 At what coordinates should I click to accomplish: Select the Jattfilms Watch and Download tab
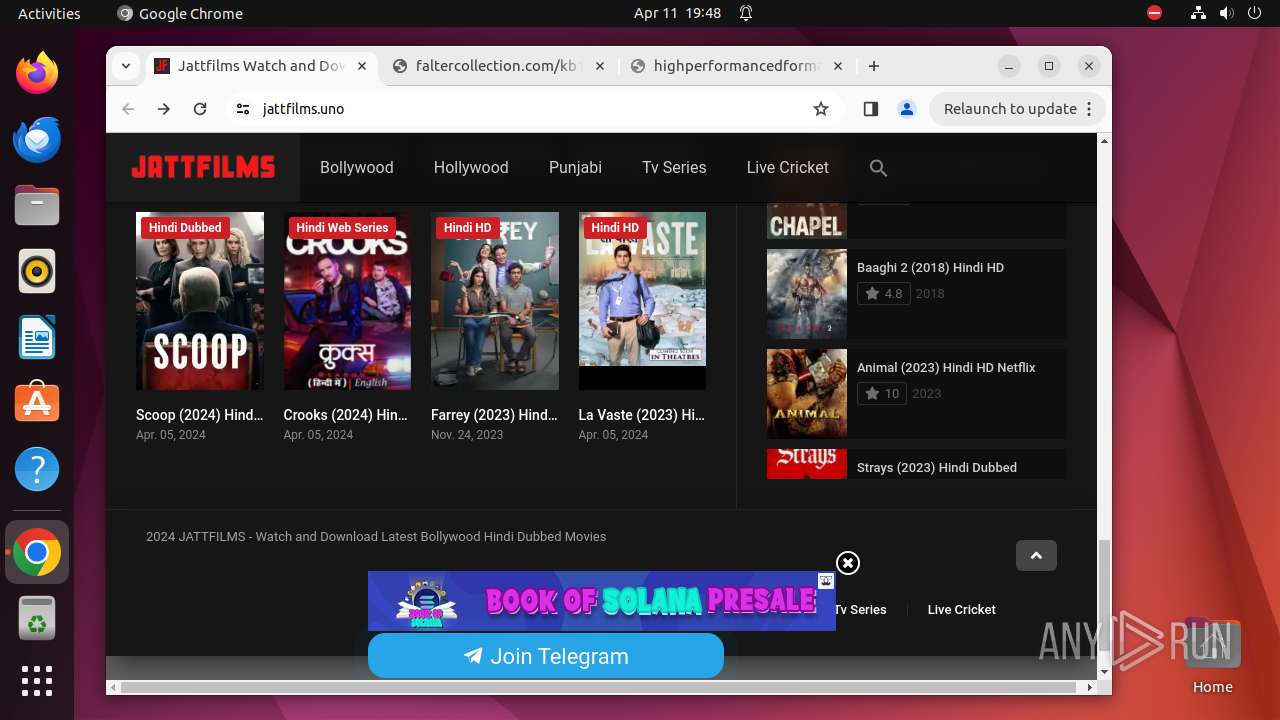261,66
